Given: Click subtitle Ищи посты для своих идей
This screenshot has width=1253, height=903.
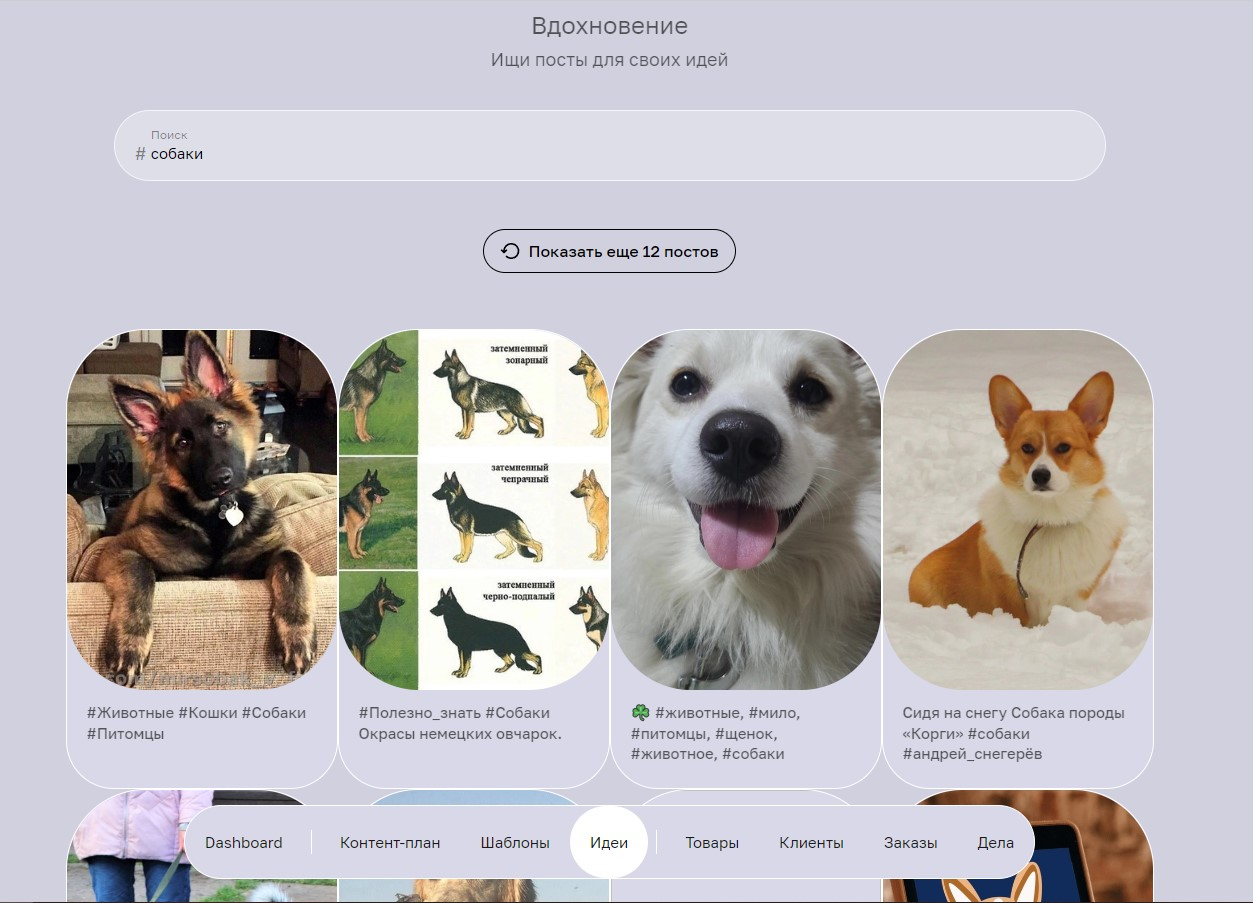Looking at the screenshot, I should click(x=609, y=60).
